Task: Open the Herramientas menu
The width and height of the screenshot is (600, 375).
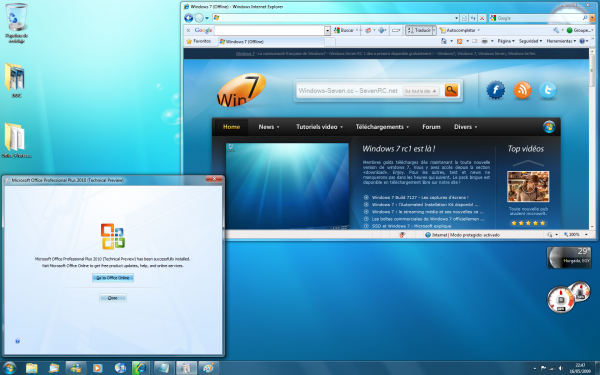Action: [x=561, y=41]
